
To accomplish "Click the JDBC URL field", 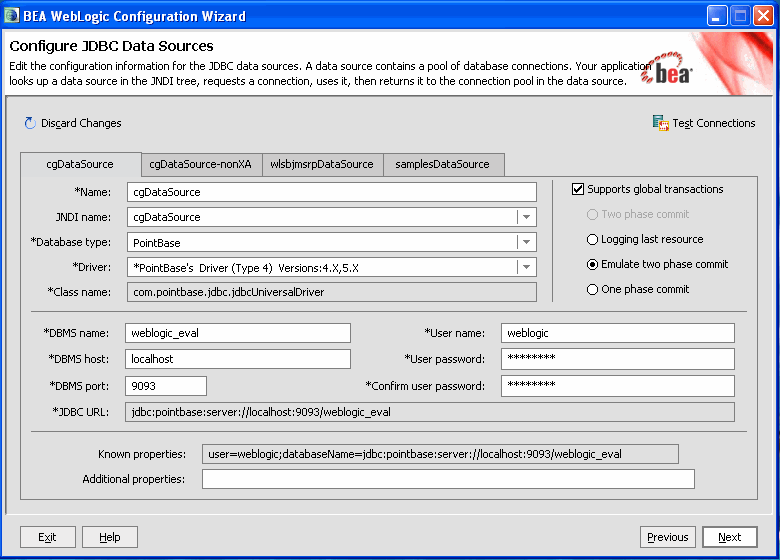I will (430, 412).
